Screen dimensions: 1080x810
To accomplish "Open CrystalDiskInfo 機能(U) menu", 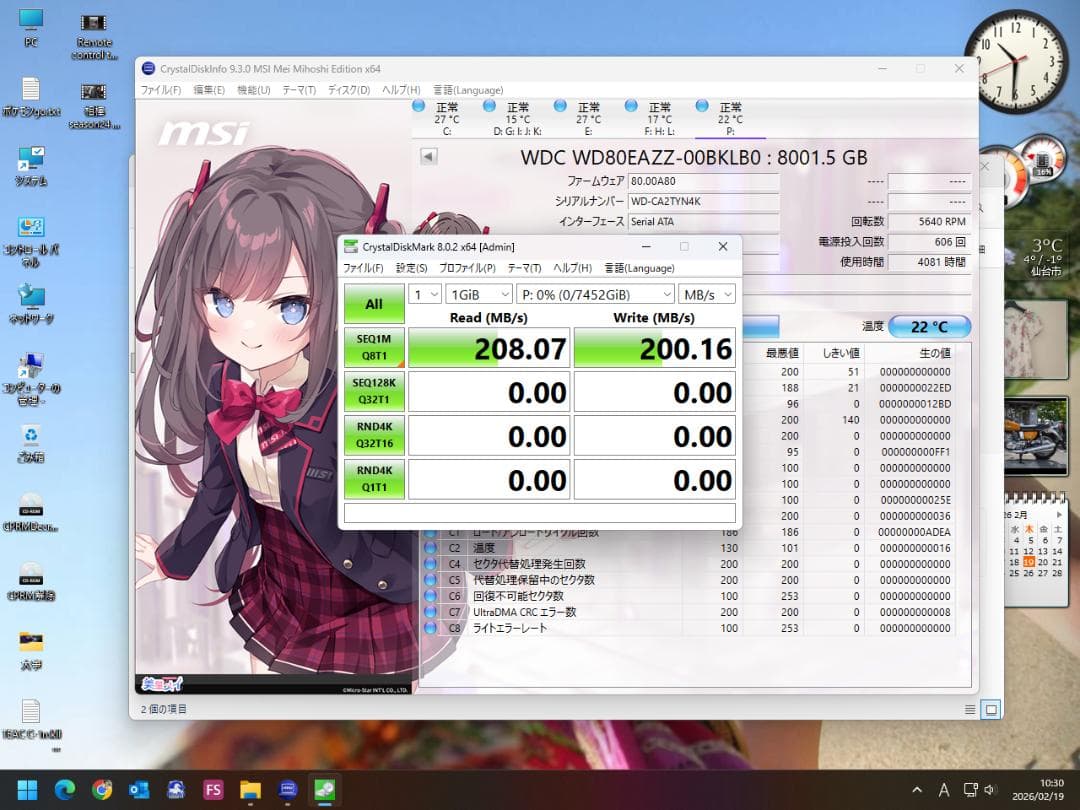I will [253, 90].
